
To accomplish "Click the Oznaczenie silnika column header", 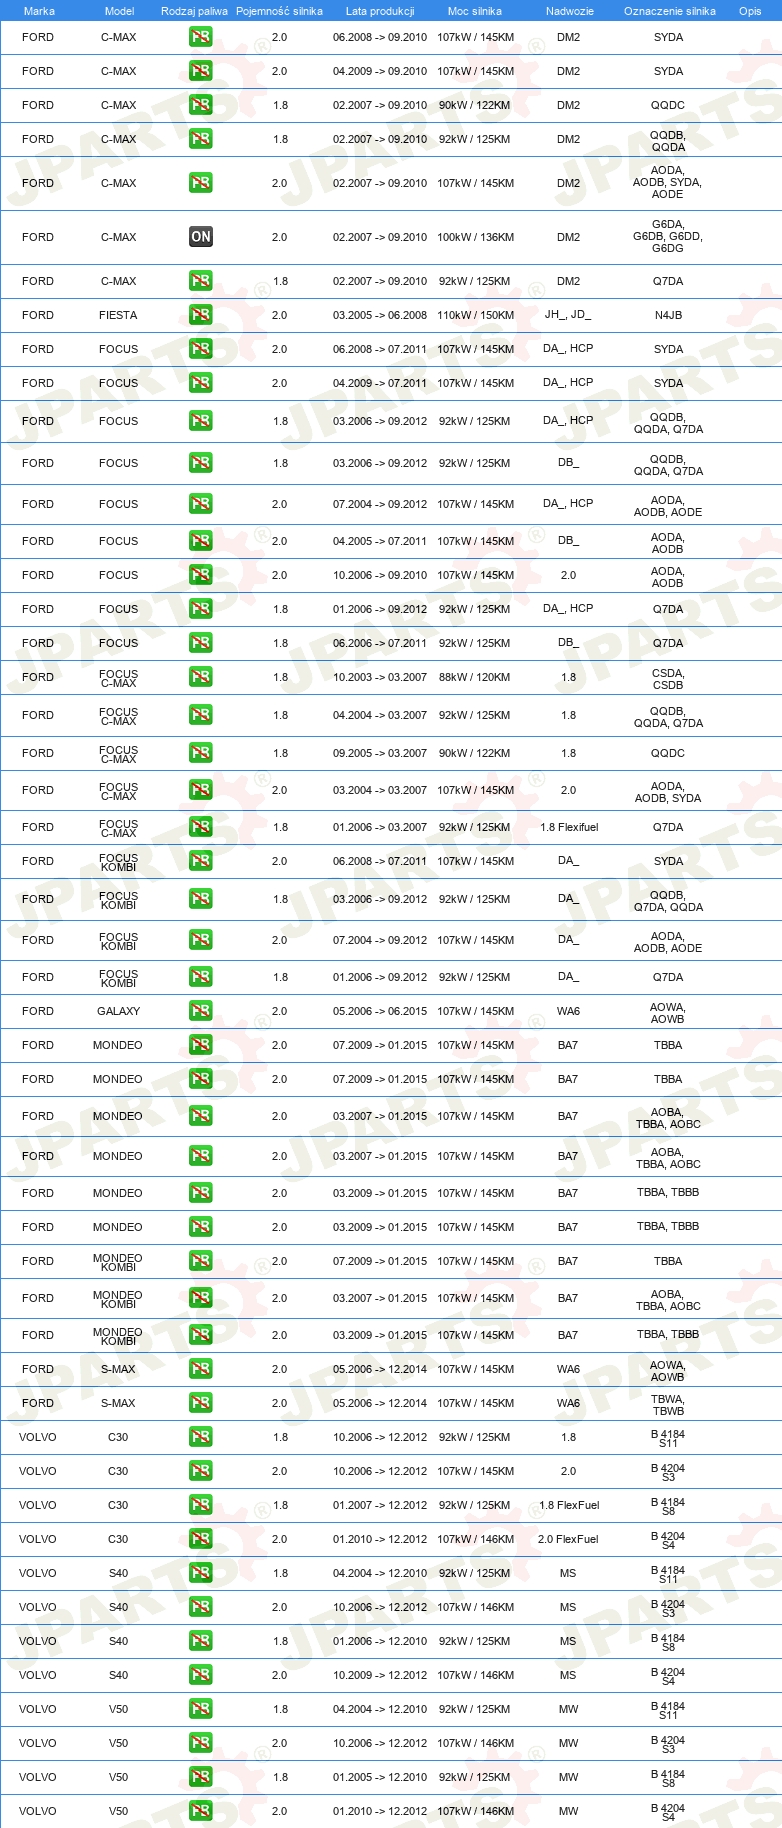I will pyautogui.click(x=670, y=11).
